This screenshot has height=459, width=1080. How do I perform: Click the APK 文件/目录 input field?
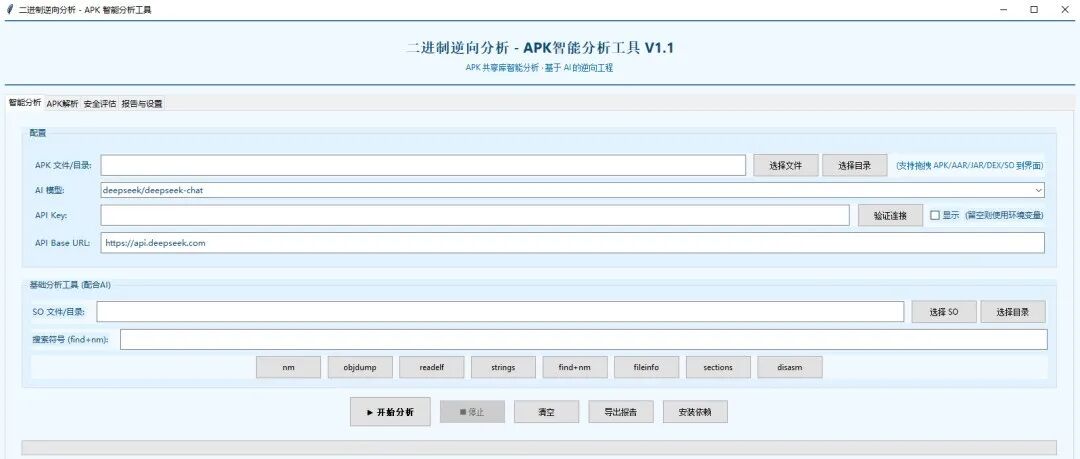423,165
